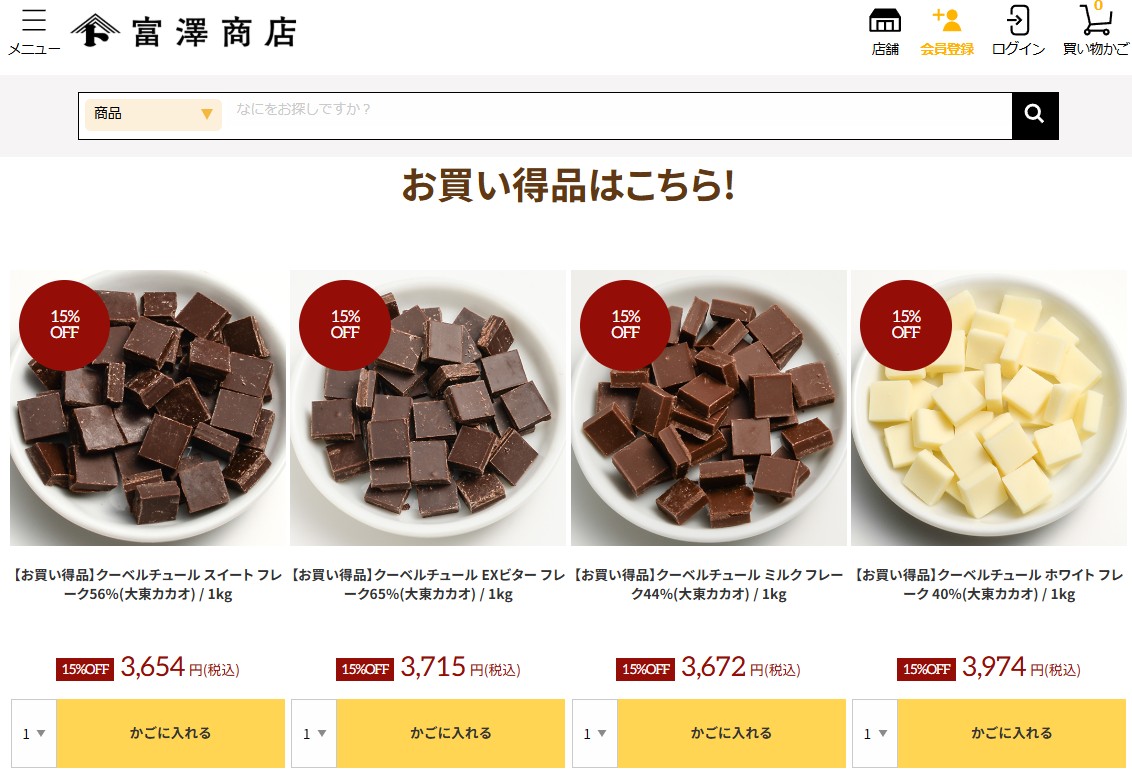Click the search field なにをお探しですか？
Viewport: 1132px width, 777px height.
pyautogui.click(x=617, y=116)
